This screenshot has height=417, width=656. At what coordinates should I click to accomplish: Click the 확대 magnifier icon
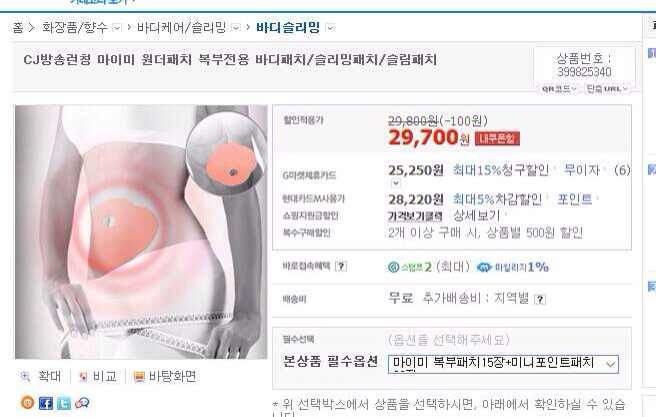click(x=25, y=376)
